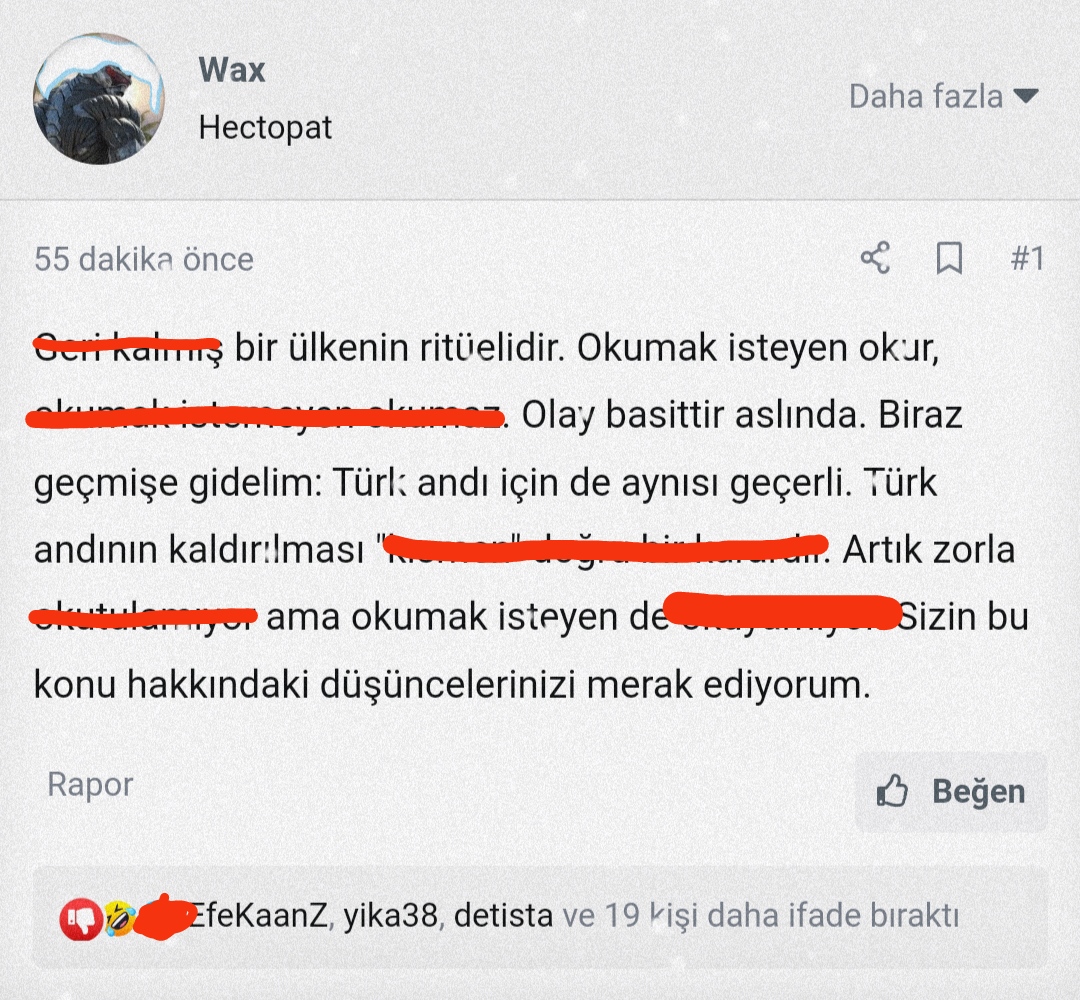Open EfeKaanZ's profile from reactions

(x=258, y=916)
